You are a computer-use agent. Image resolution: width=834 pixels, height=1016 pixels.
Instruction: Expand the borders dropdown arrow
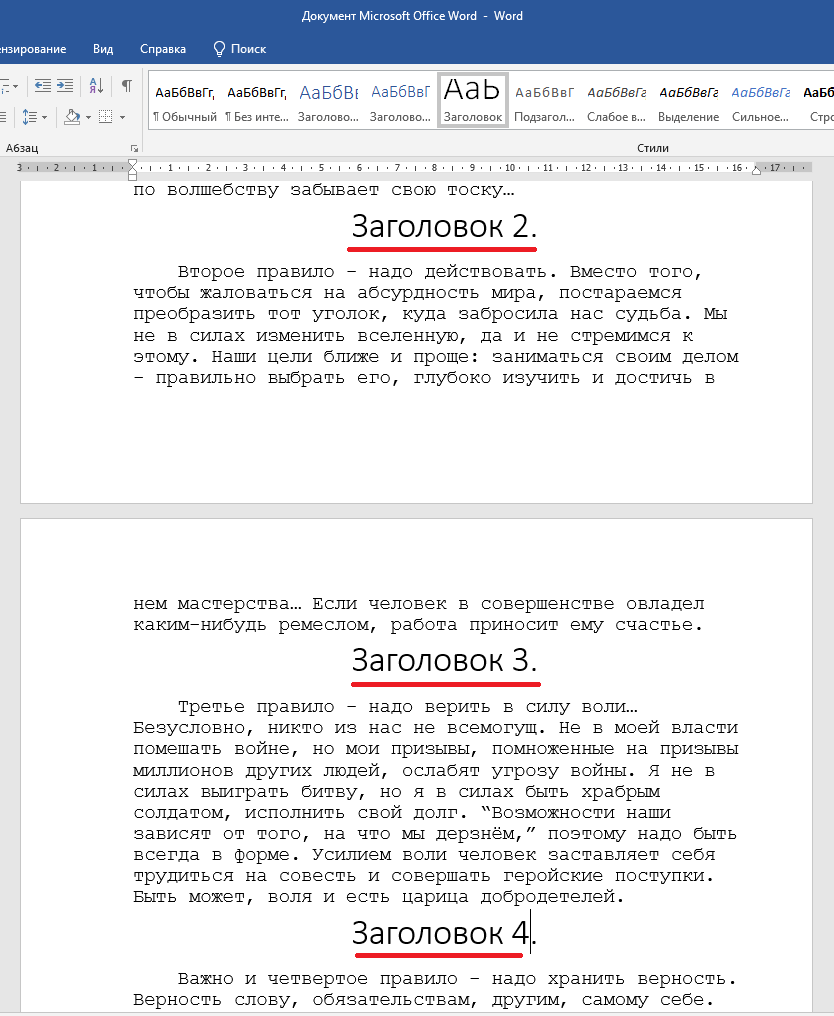(122, 117)
